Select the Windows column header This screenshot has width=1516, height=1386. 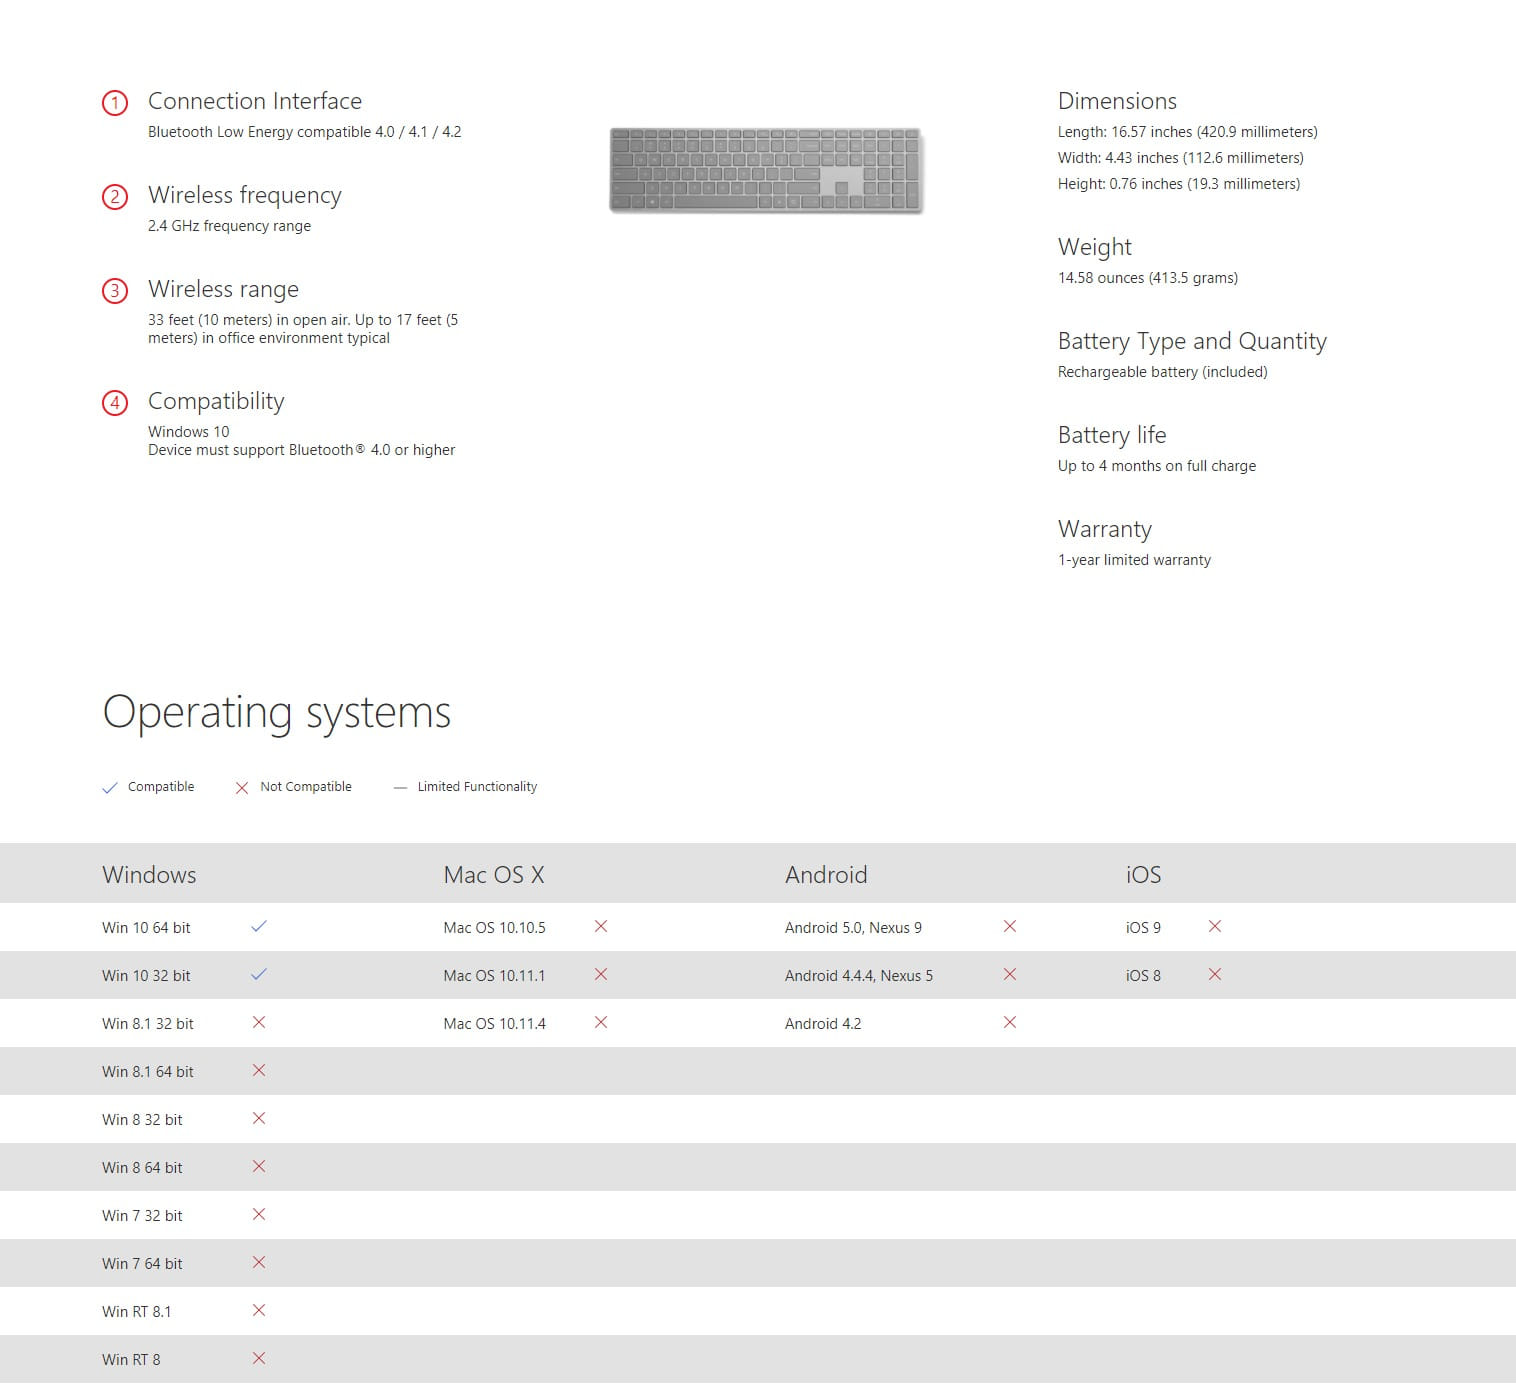(x=149, y=875)
